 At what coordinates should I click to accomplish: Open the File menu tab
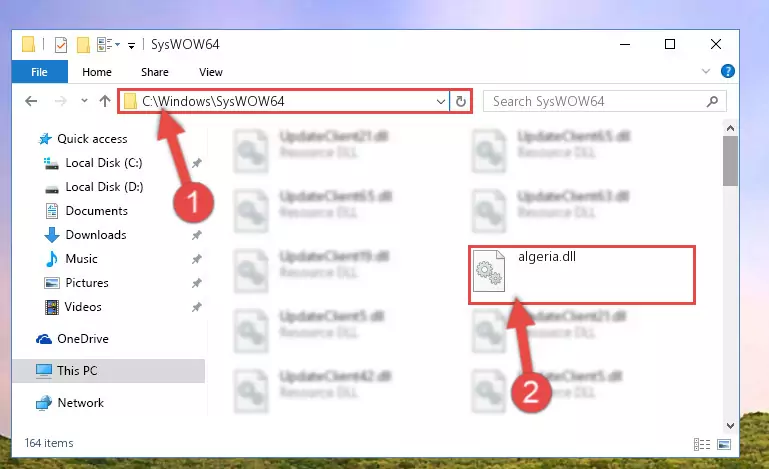pos(40,72)
